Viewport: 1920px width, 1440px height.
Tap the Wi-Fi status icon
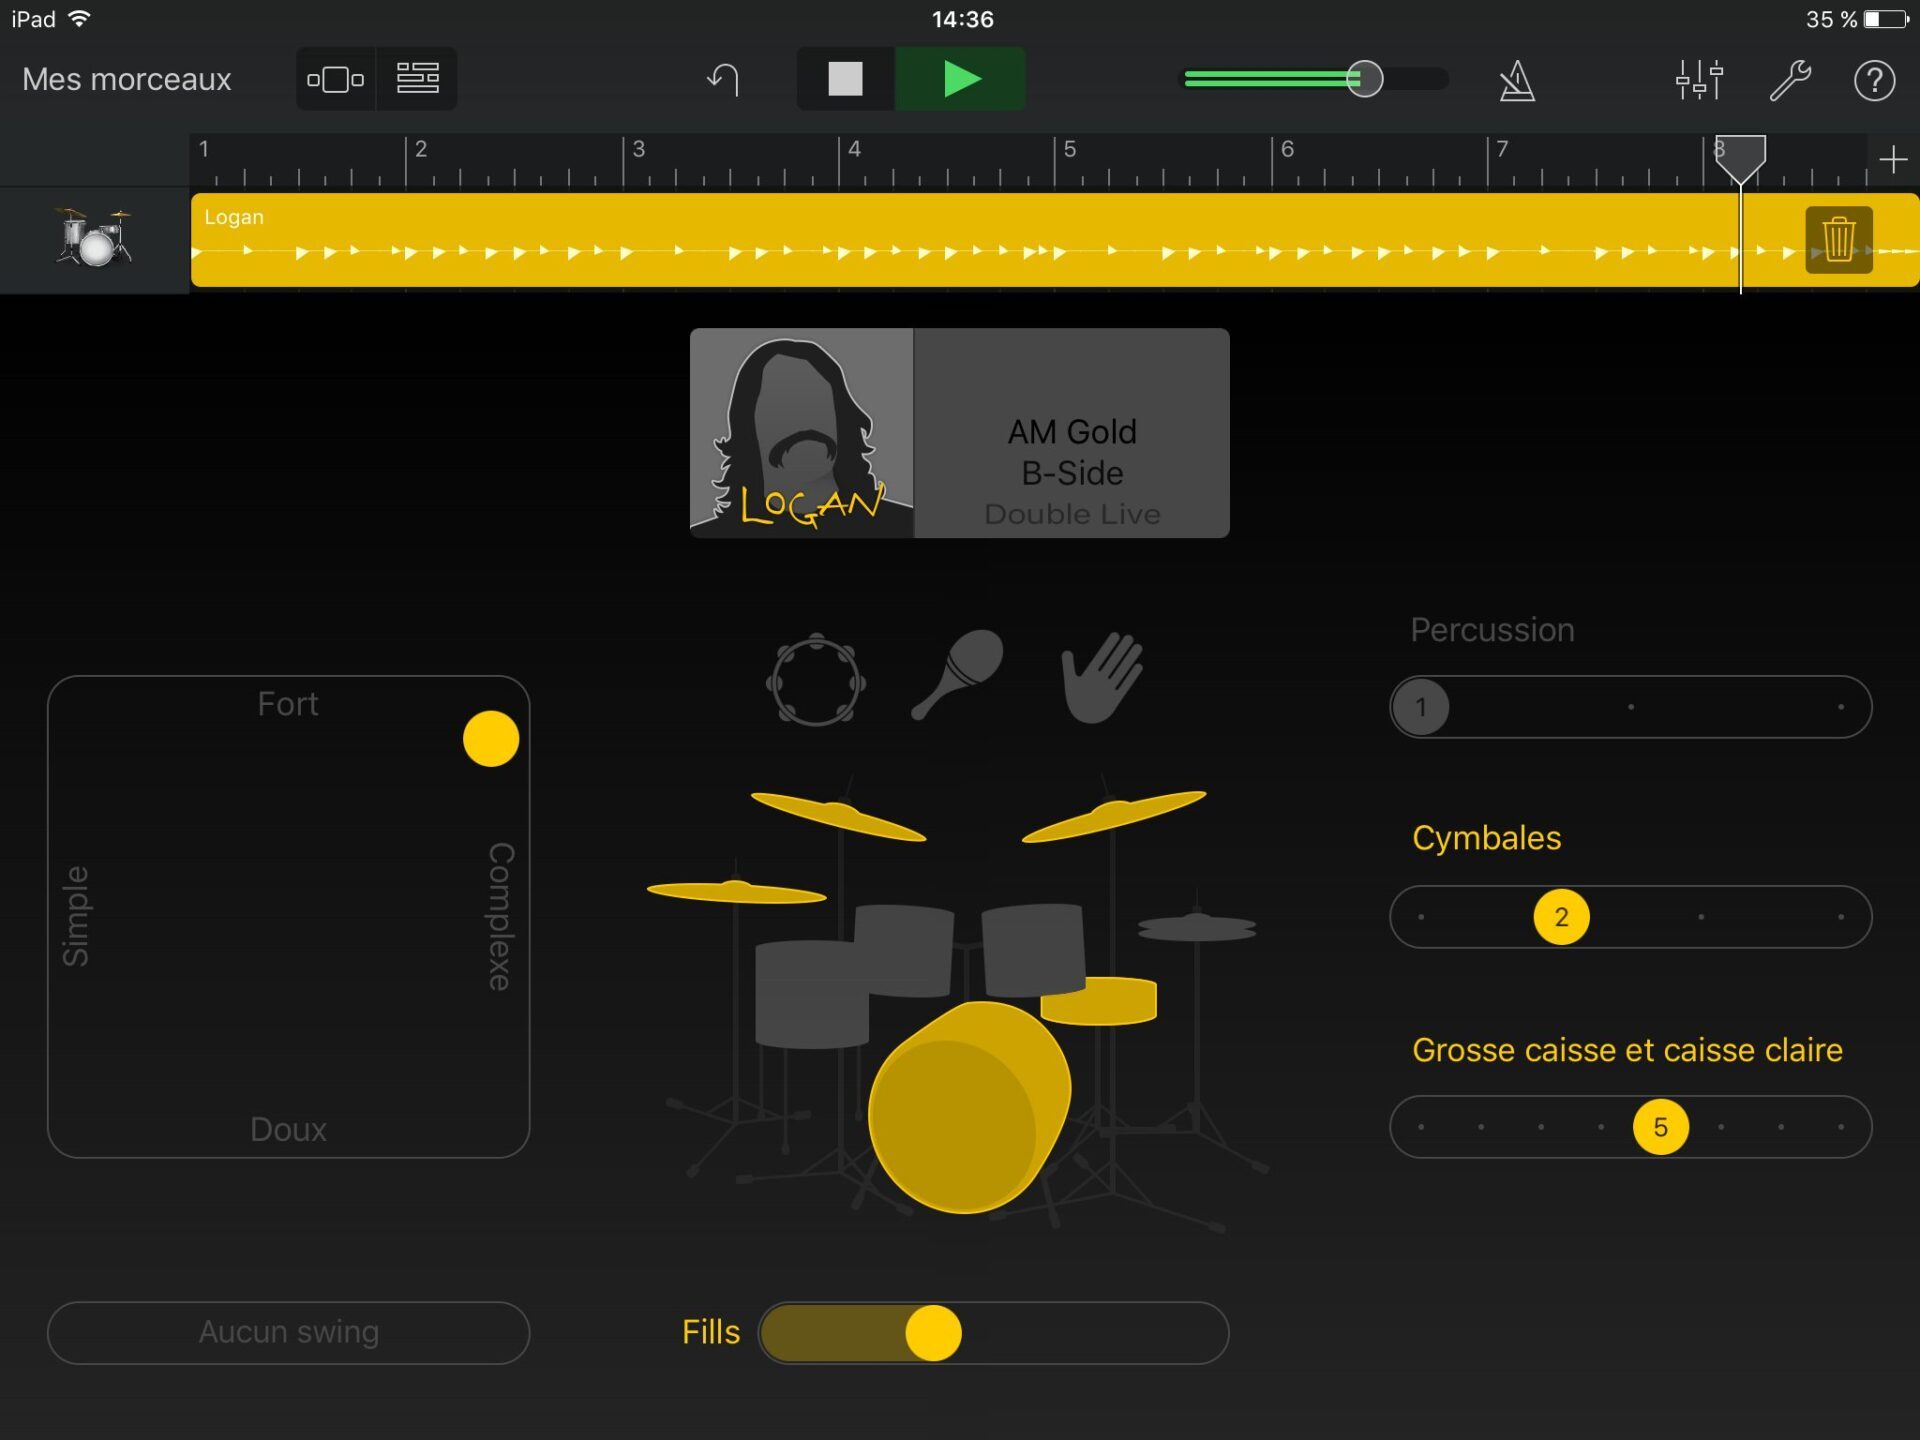point(79,18)
